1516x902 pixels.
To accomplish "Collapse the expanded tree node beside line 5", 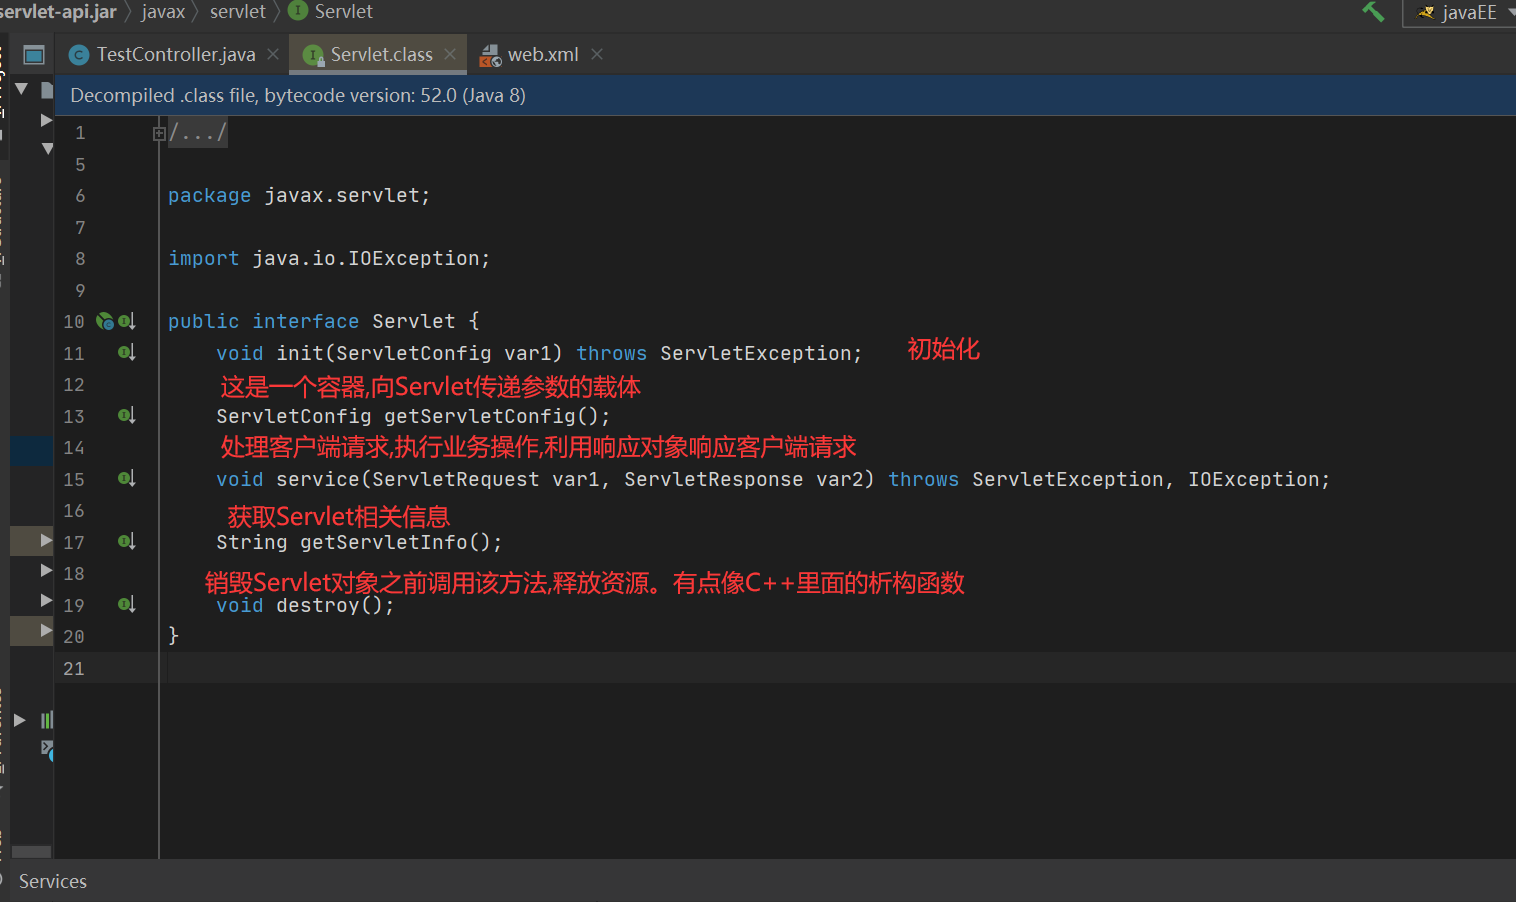I will pyautogui.click(x=47, y=149).
